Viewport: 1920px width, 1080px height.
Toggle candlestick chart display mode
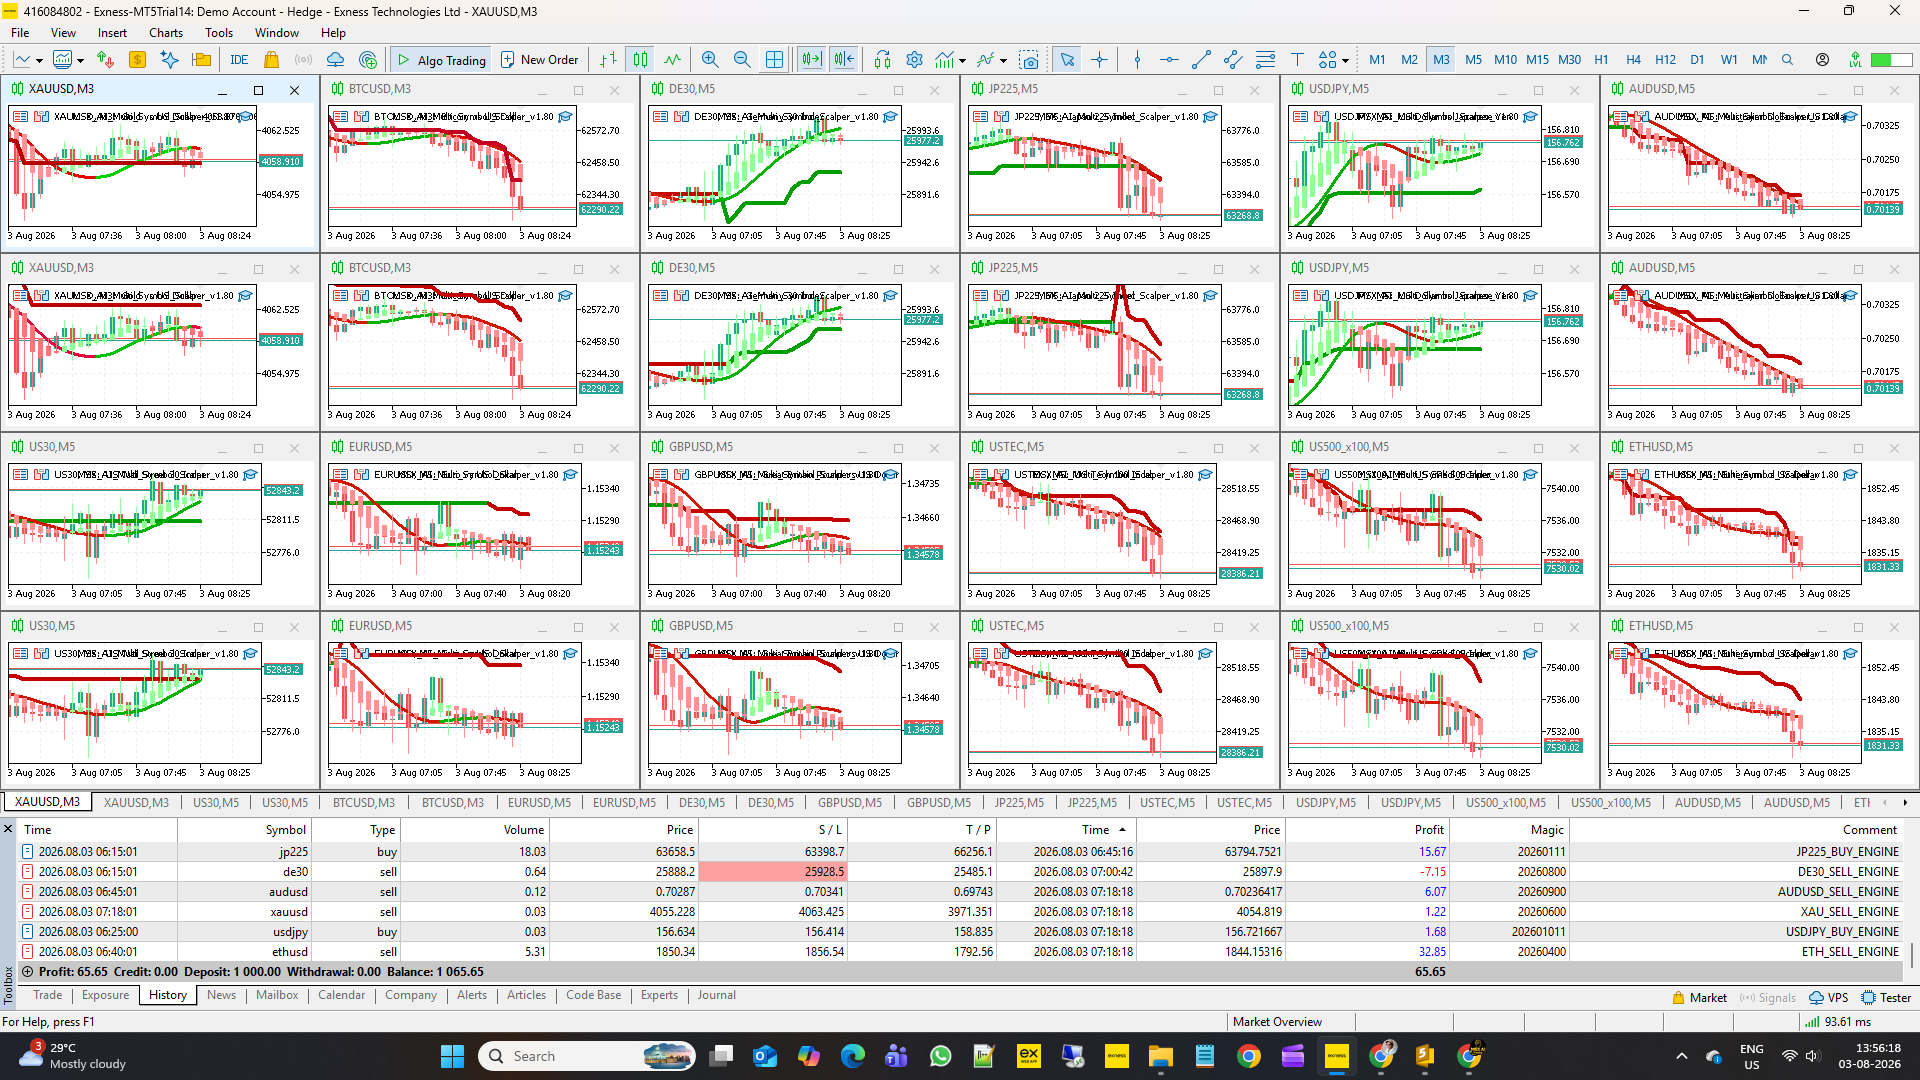click(640, 60)
